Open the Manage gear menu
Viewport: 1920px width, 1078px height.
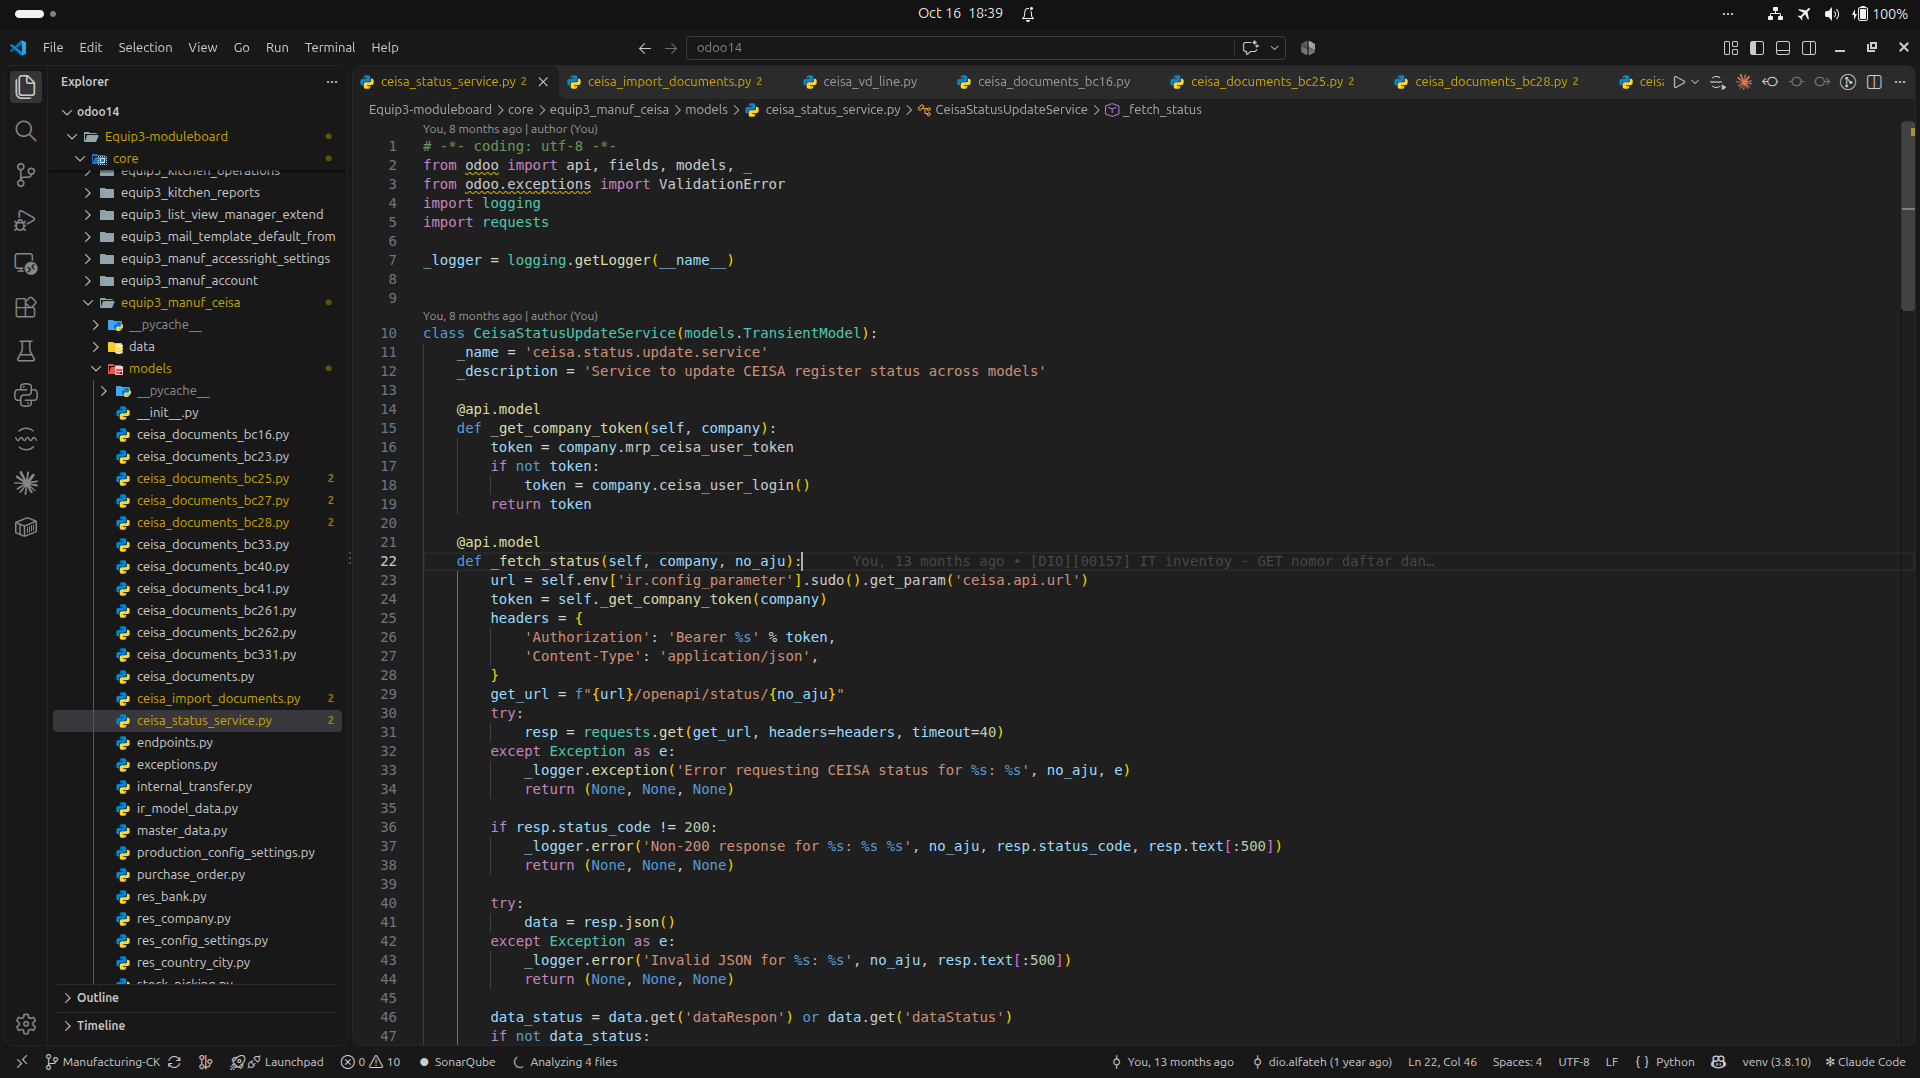coord(26,1024)
